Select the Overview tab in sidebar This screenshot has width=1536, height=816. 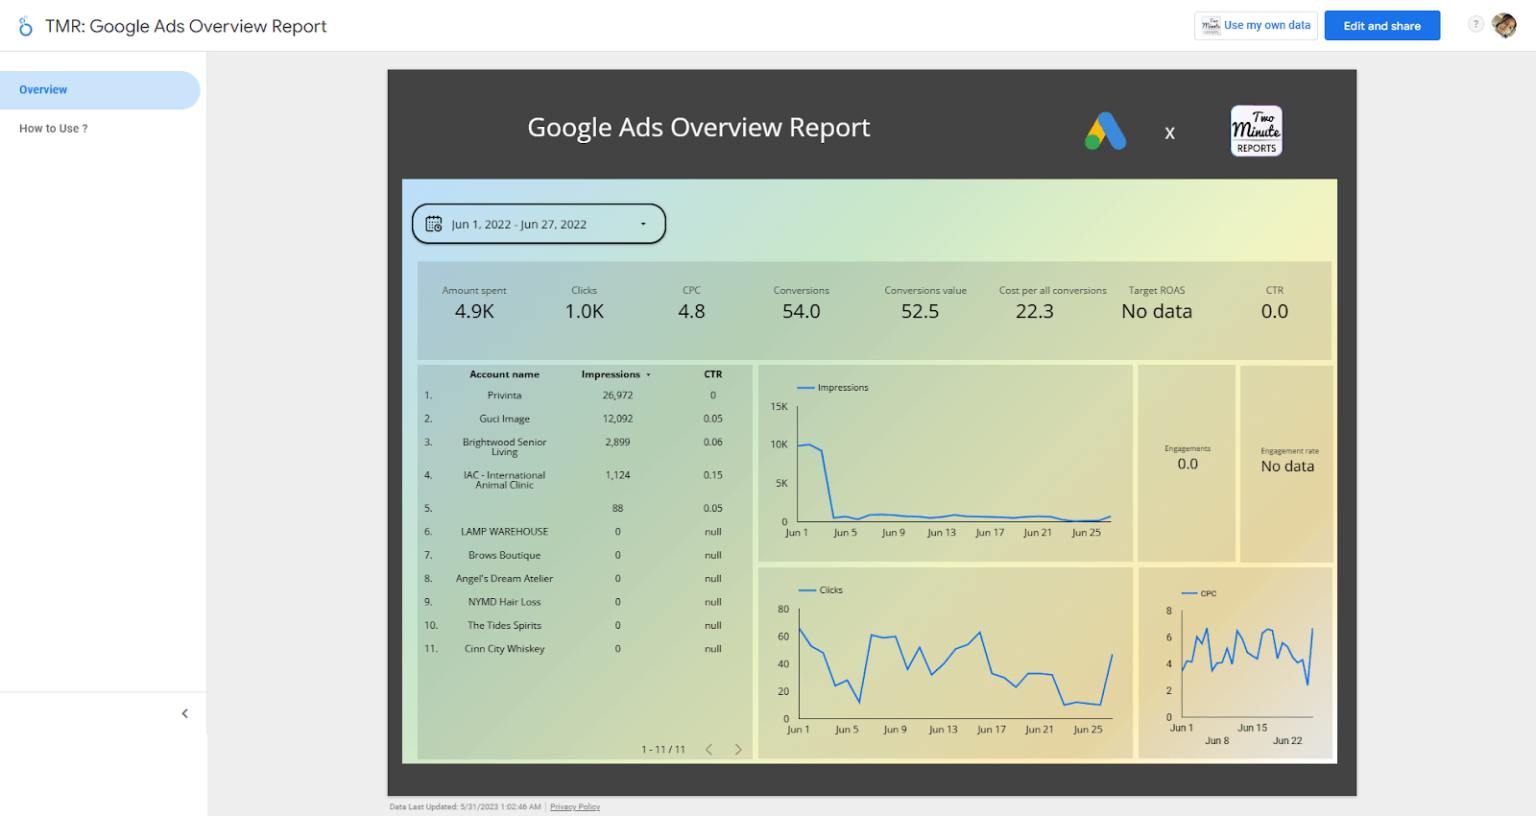click(42, 89)
